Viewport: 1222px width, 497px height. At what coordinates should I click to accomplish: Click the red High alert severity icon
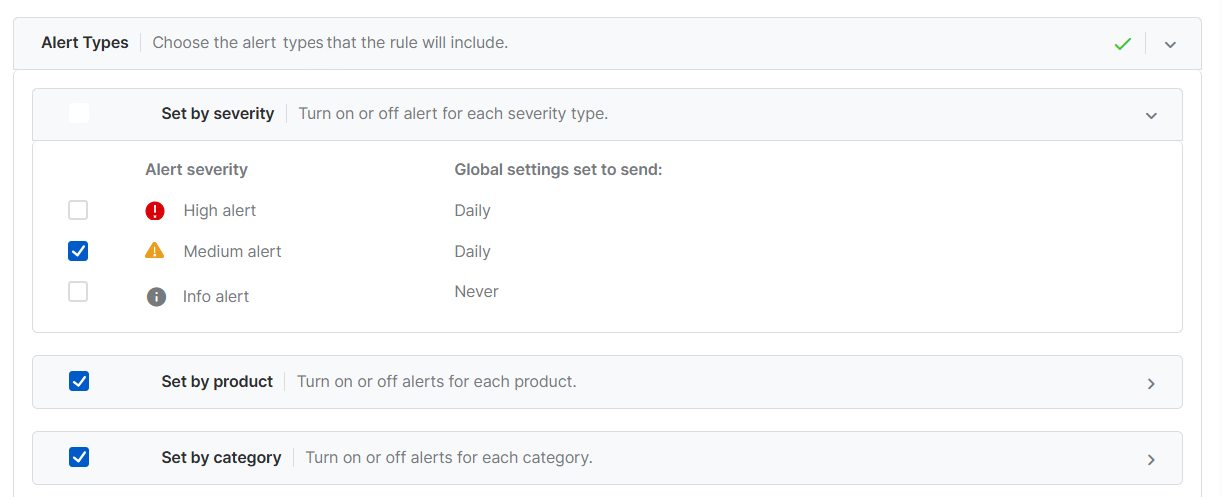(155, 211)
